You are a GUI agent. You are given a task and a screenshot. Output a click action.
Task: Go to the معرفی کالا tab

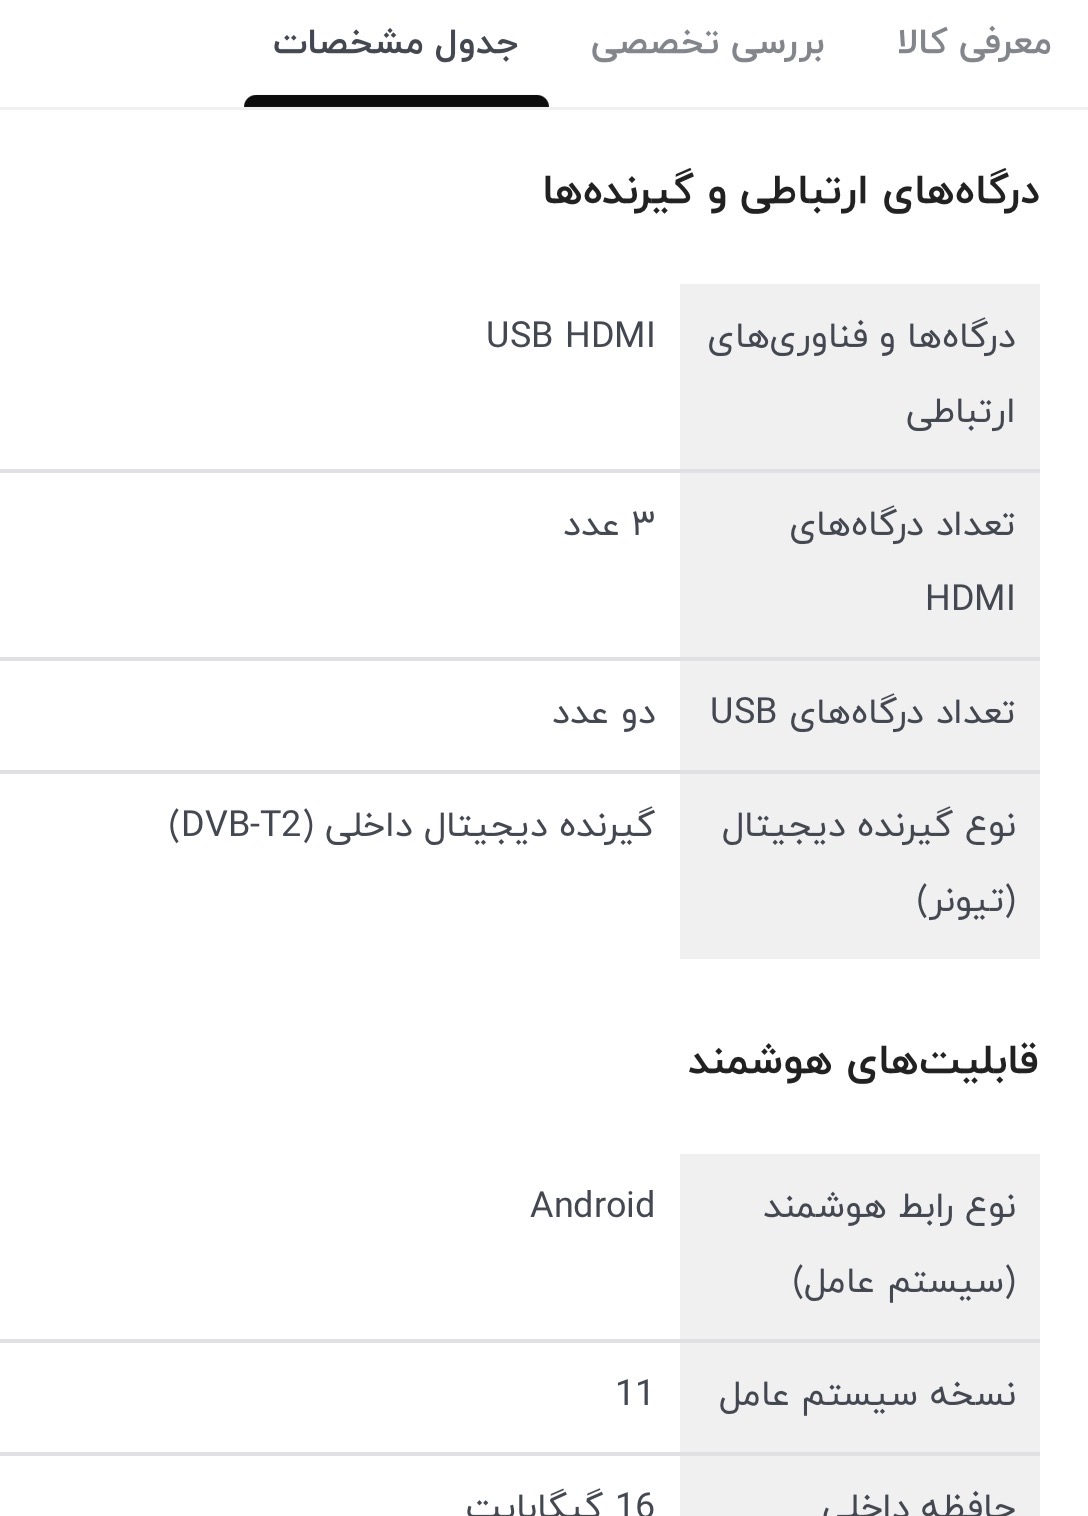tap(974, 45)
